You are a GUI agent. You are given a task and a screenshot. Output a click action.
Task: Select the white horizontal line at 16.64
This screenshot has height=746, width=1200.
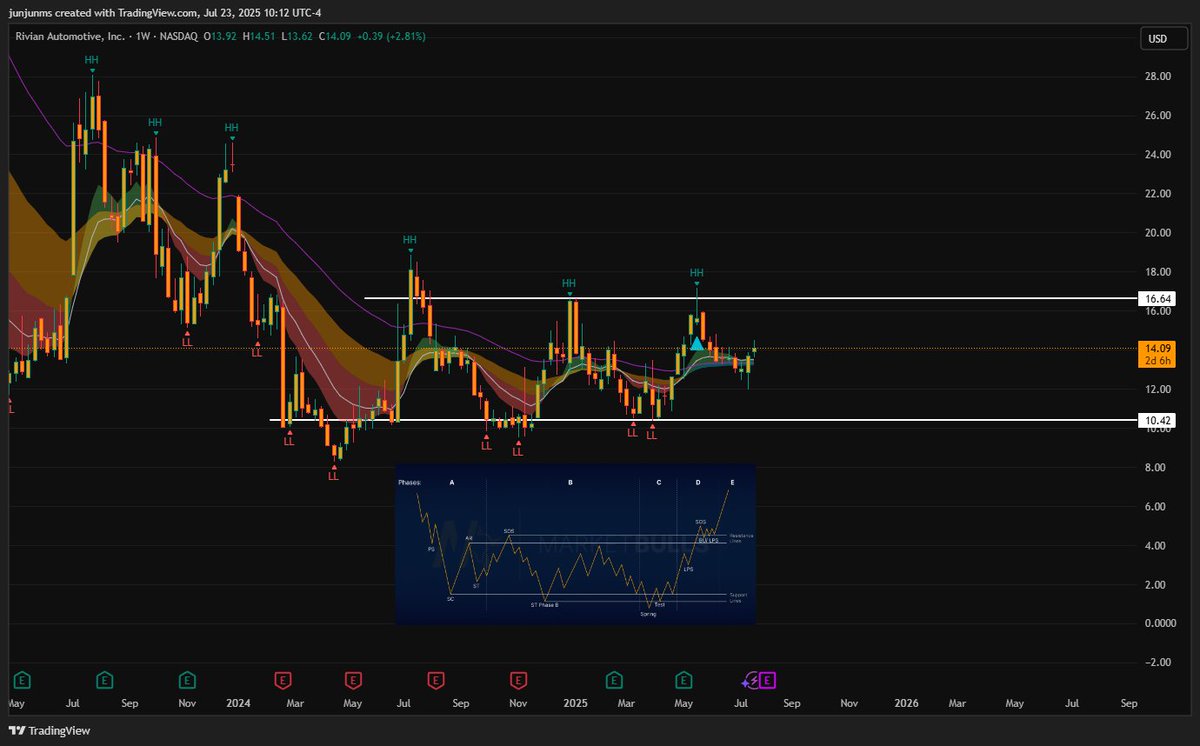(750, 298)
